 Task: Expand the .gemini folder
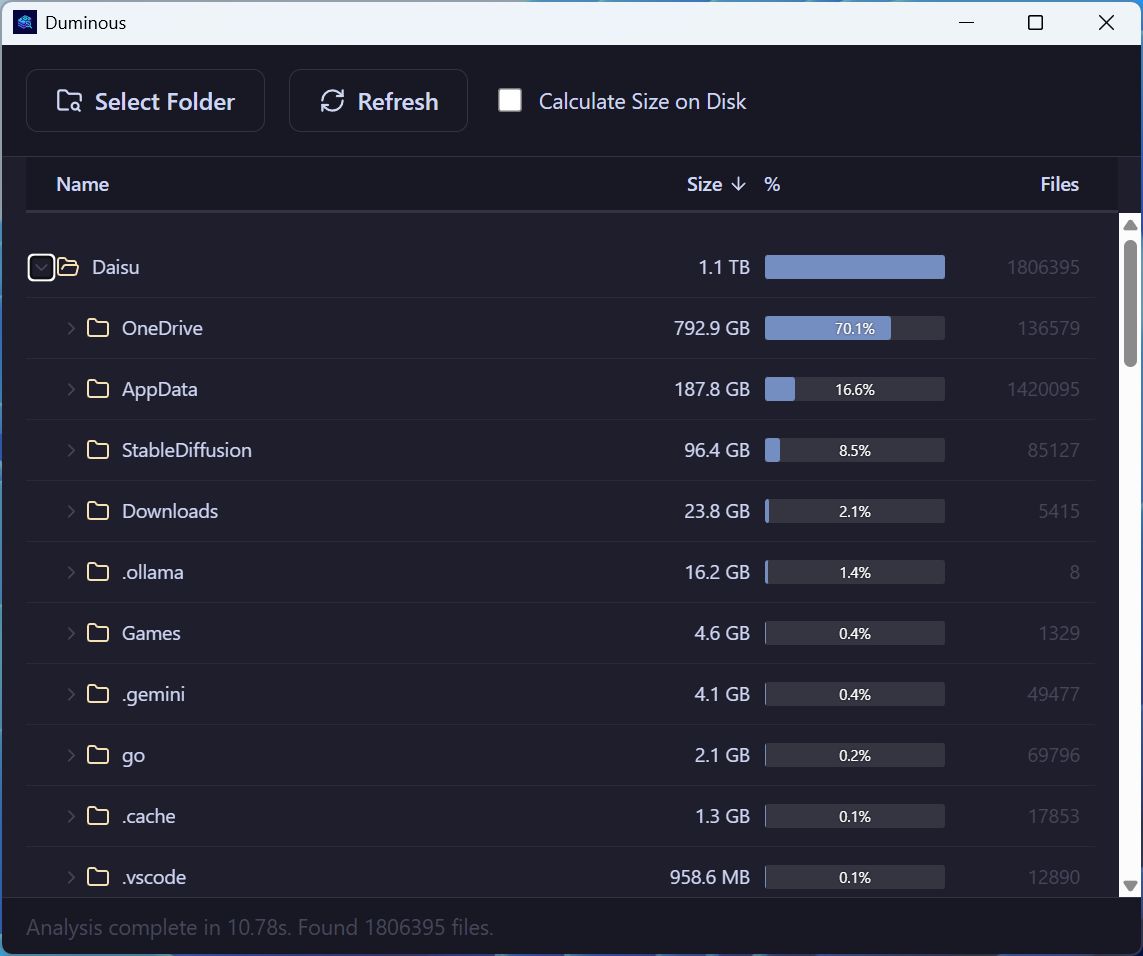70,694
